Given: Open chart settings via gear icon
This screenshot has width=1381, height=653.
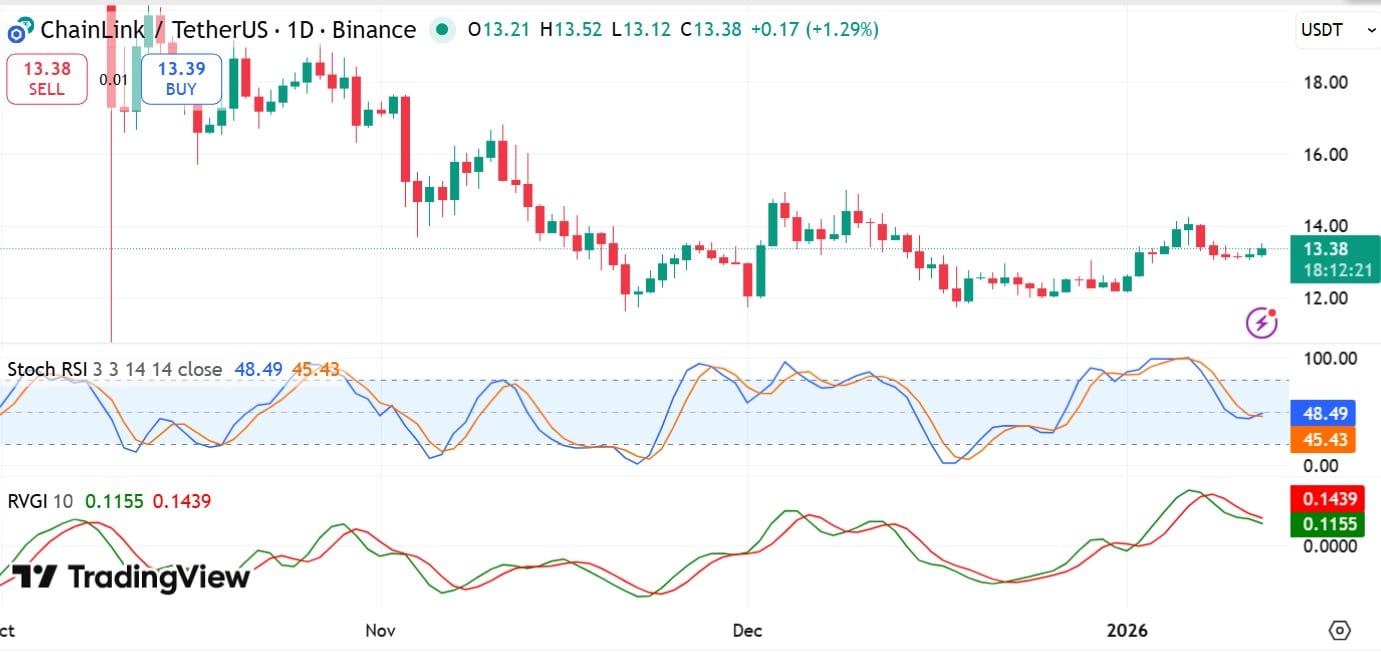Looking at the screenshot, I should click(1341, 630).
